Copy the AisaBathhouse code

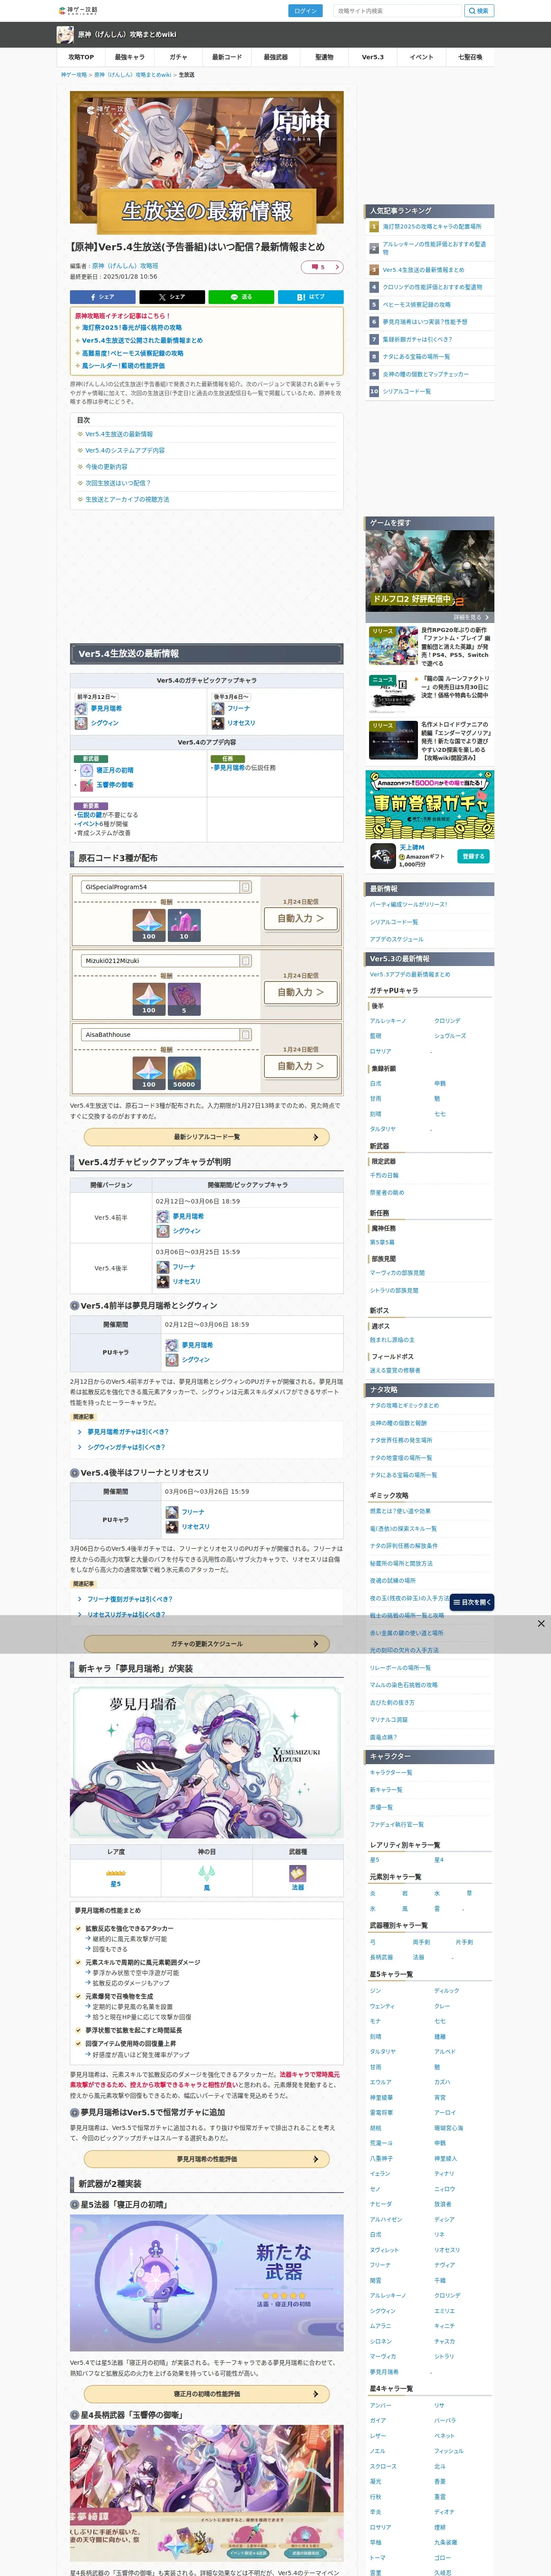[x=246, y=1035]
